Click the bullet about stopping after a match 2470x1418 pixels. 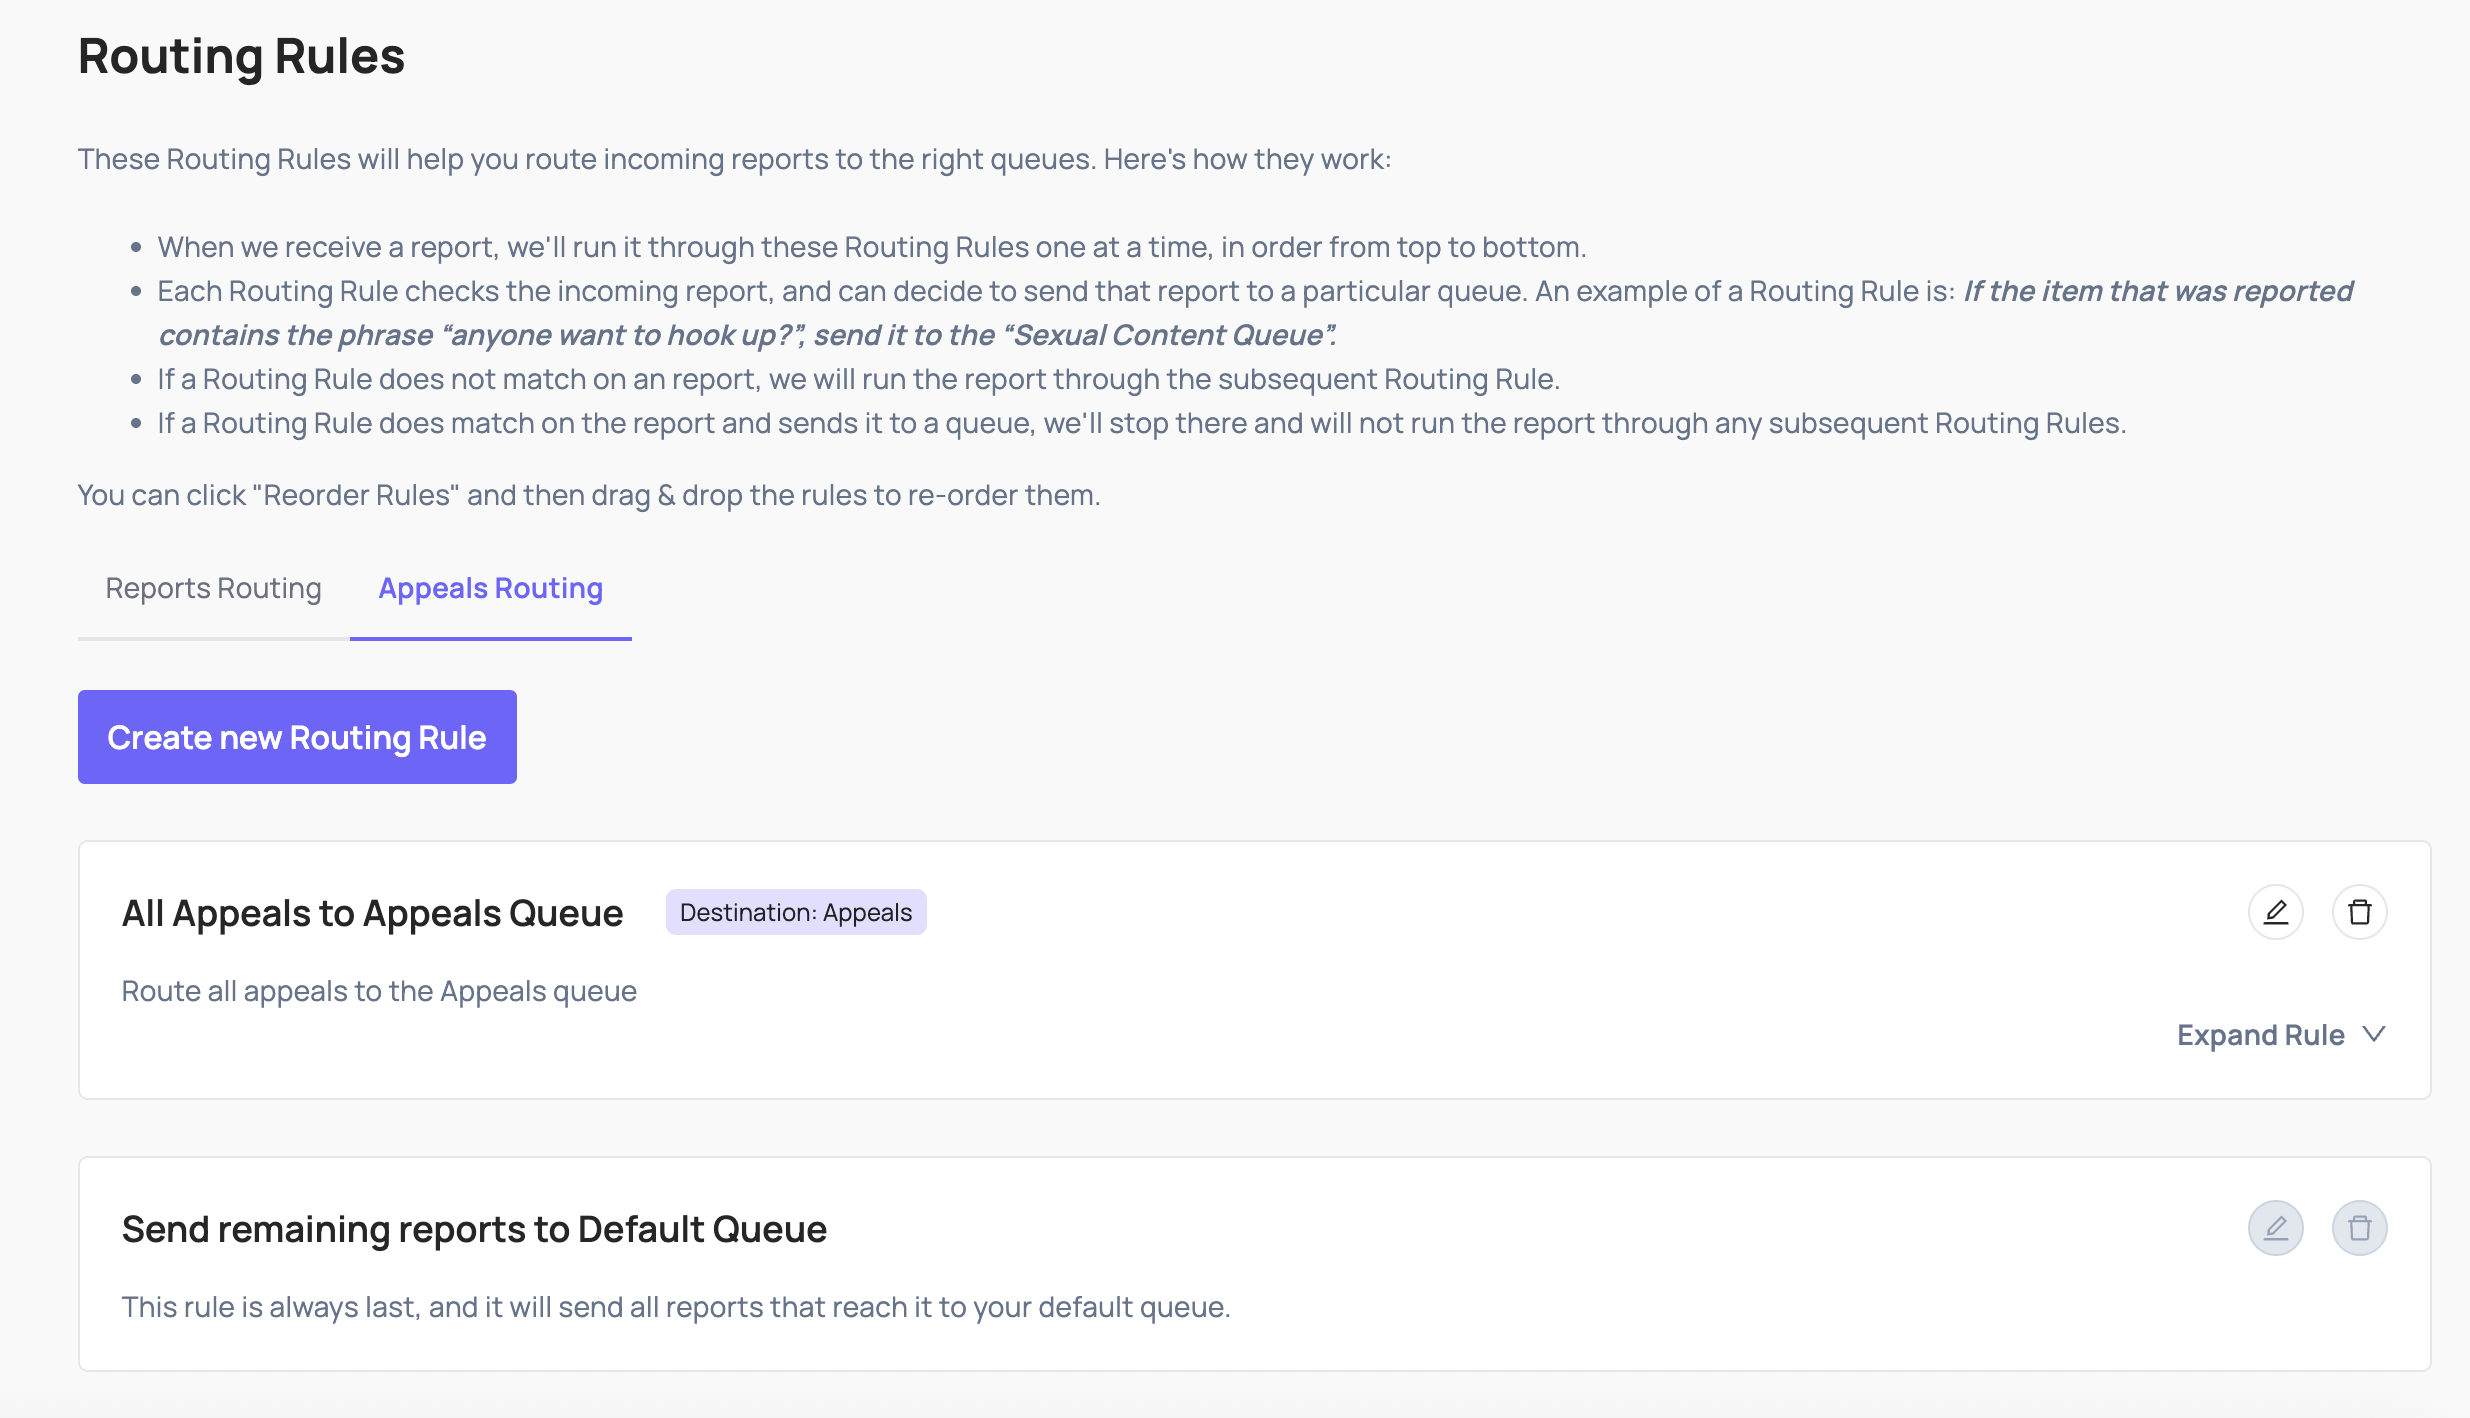pos(1141,423)
